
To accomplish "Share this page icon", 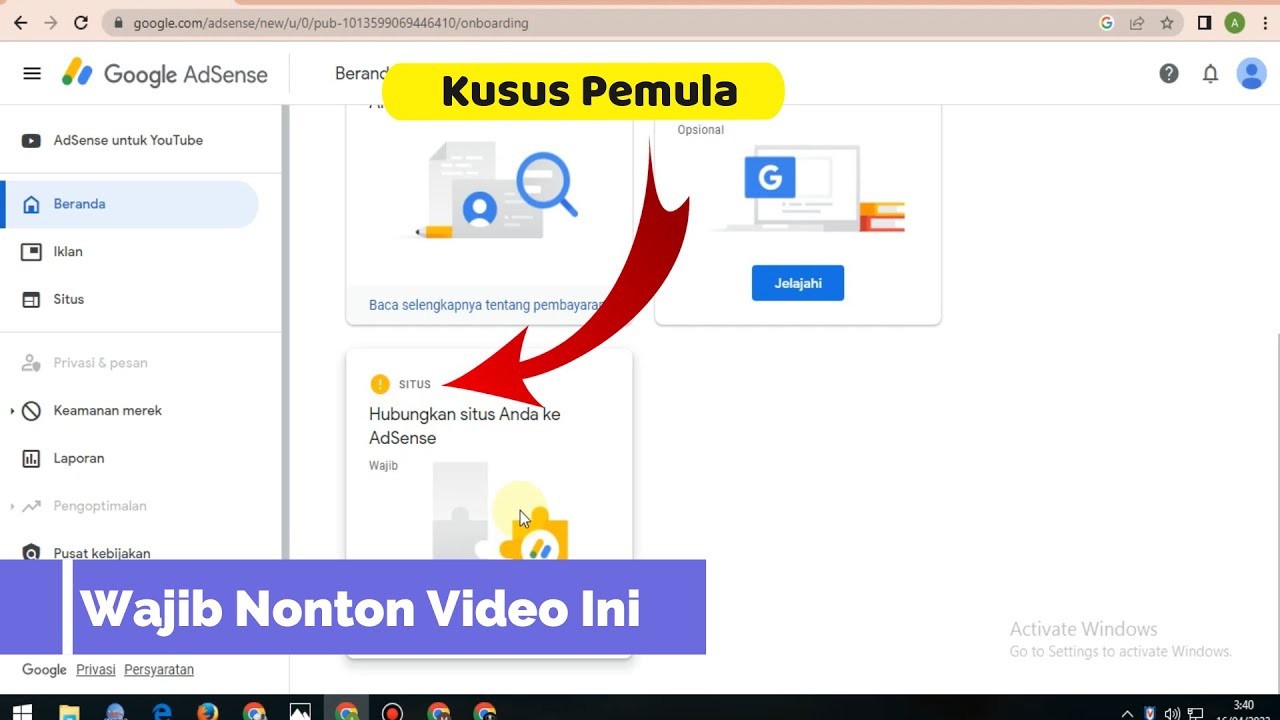I will pos(1137,22).
